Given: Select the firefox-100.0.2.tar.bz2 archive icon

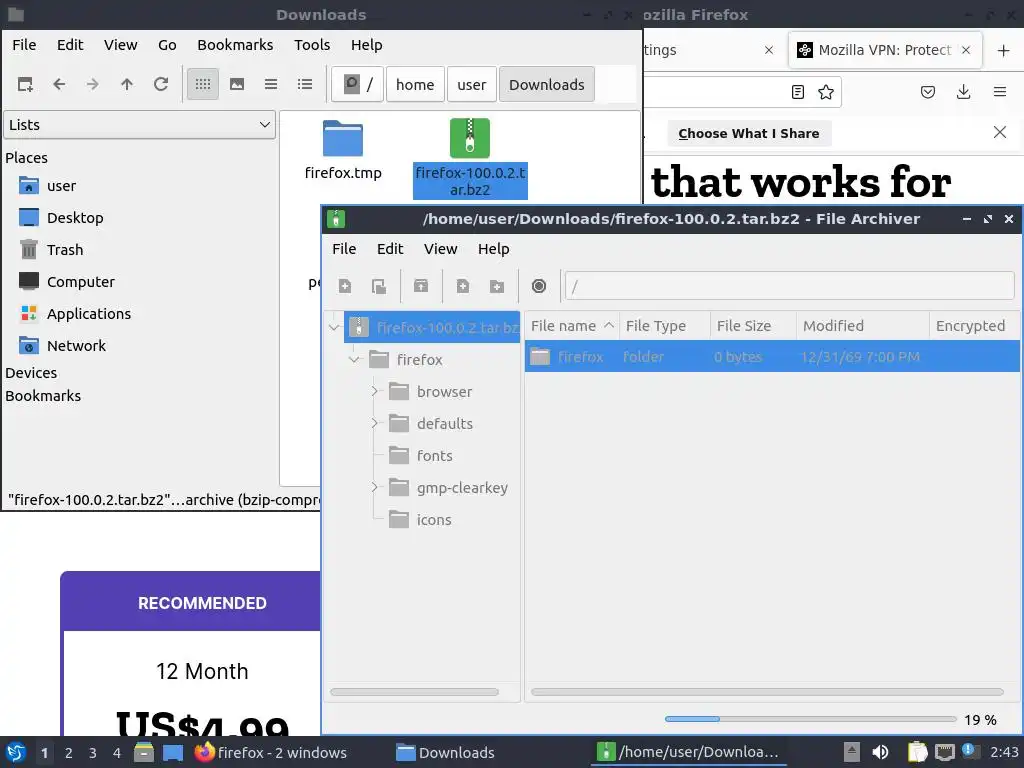Looking at the screenshot, I should pos(470,138).
